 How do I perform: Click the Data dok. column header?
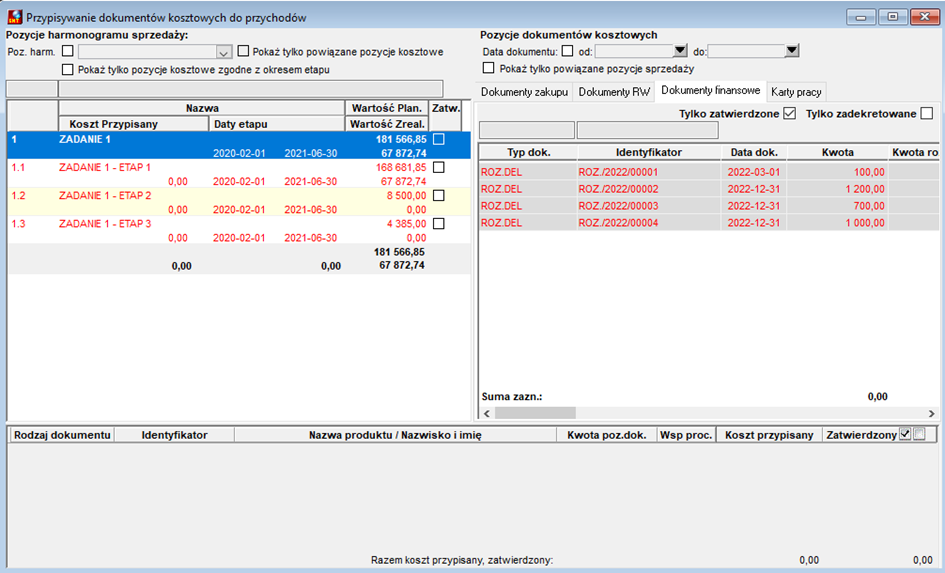pos(754,152)
